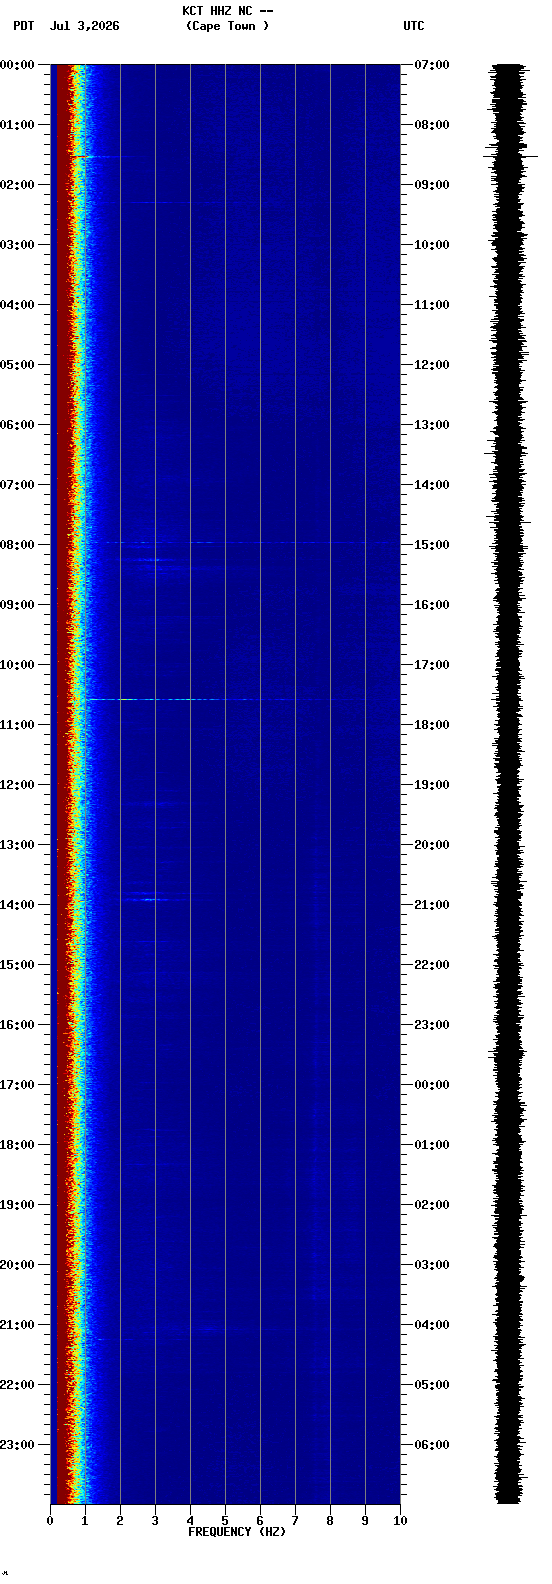Click the seismogram waveform trace at 12:00 PDT

508,785
